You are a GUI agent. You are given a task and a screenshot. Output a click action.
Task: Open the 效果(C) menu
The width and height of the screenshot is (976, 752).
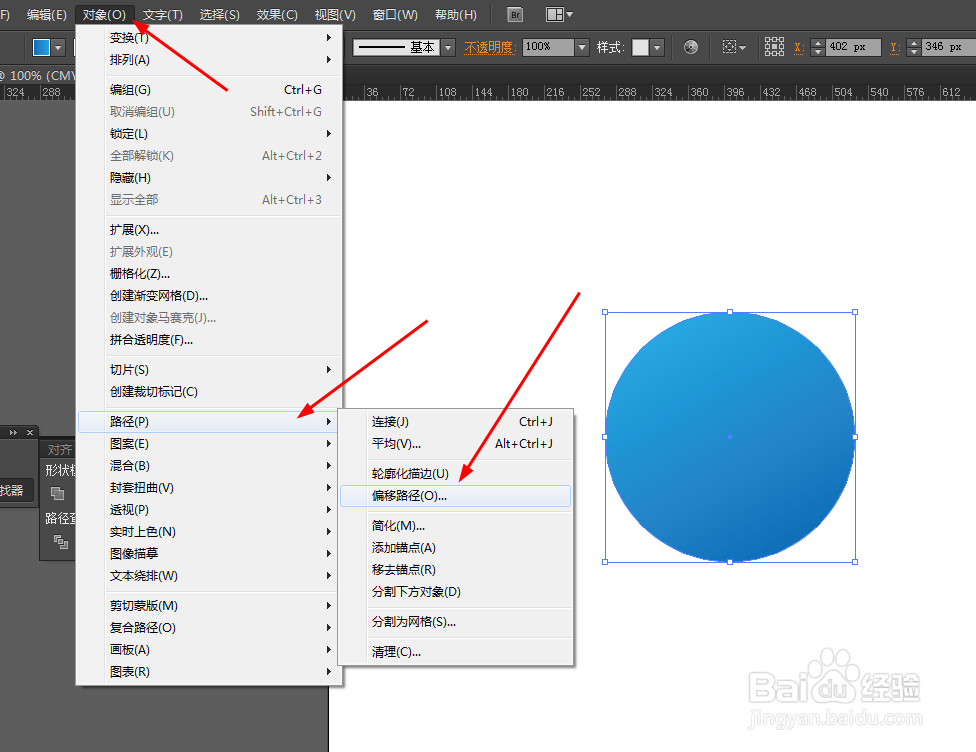click(x=277, y=14)
